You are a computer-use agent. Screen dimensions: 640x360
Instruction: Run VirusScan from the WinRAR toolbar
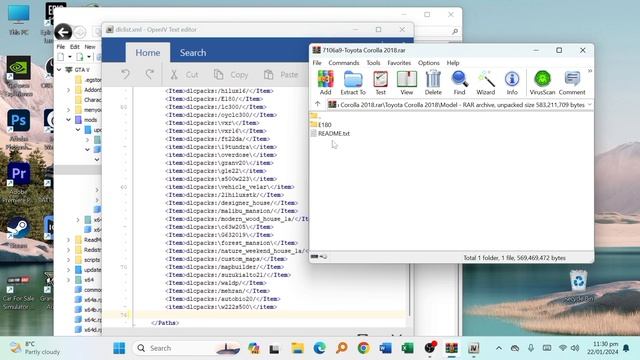tap(542, 82)
